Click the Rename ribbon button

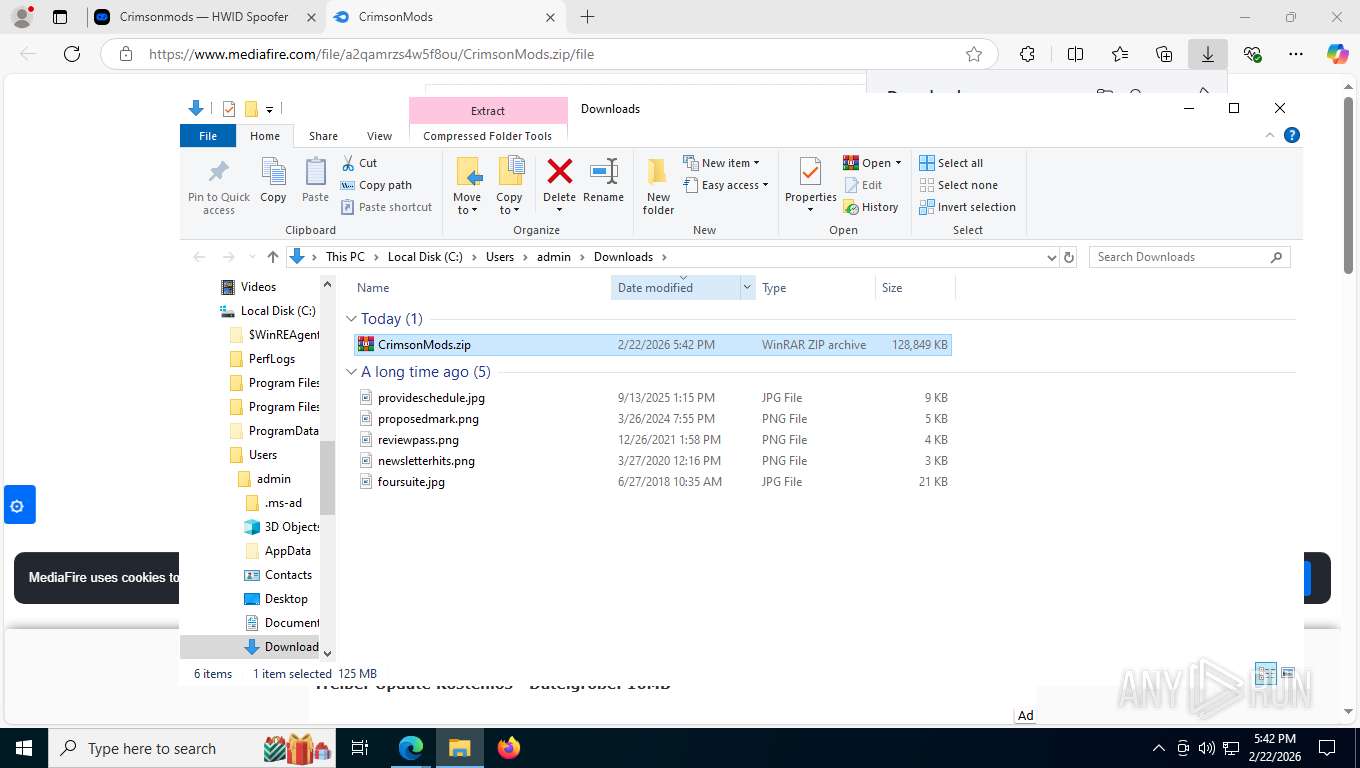[603, 182]
